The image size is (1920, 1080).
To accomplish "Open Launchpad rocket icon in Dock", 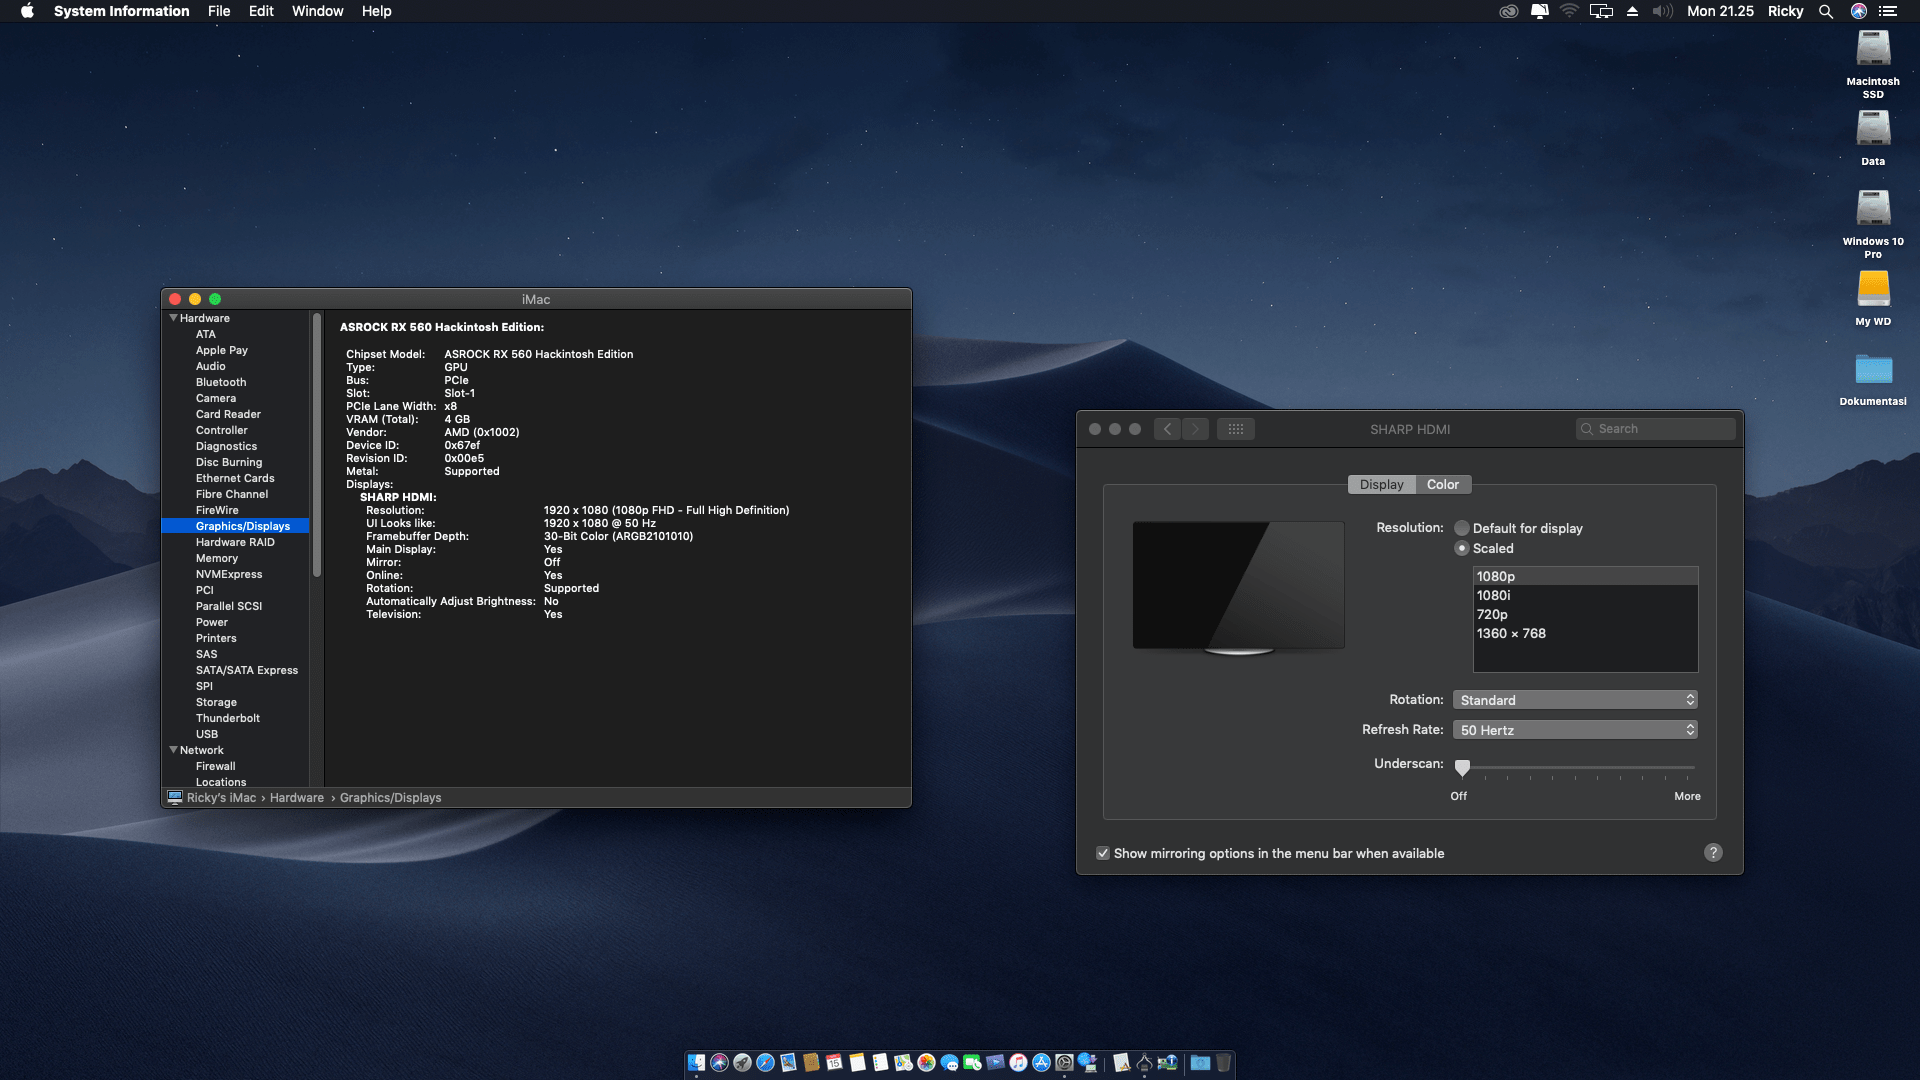I will click(x=742, y=1062).
